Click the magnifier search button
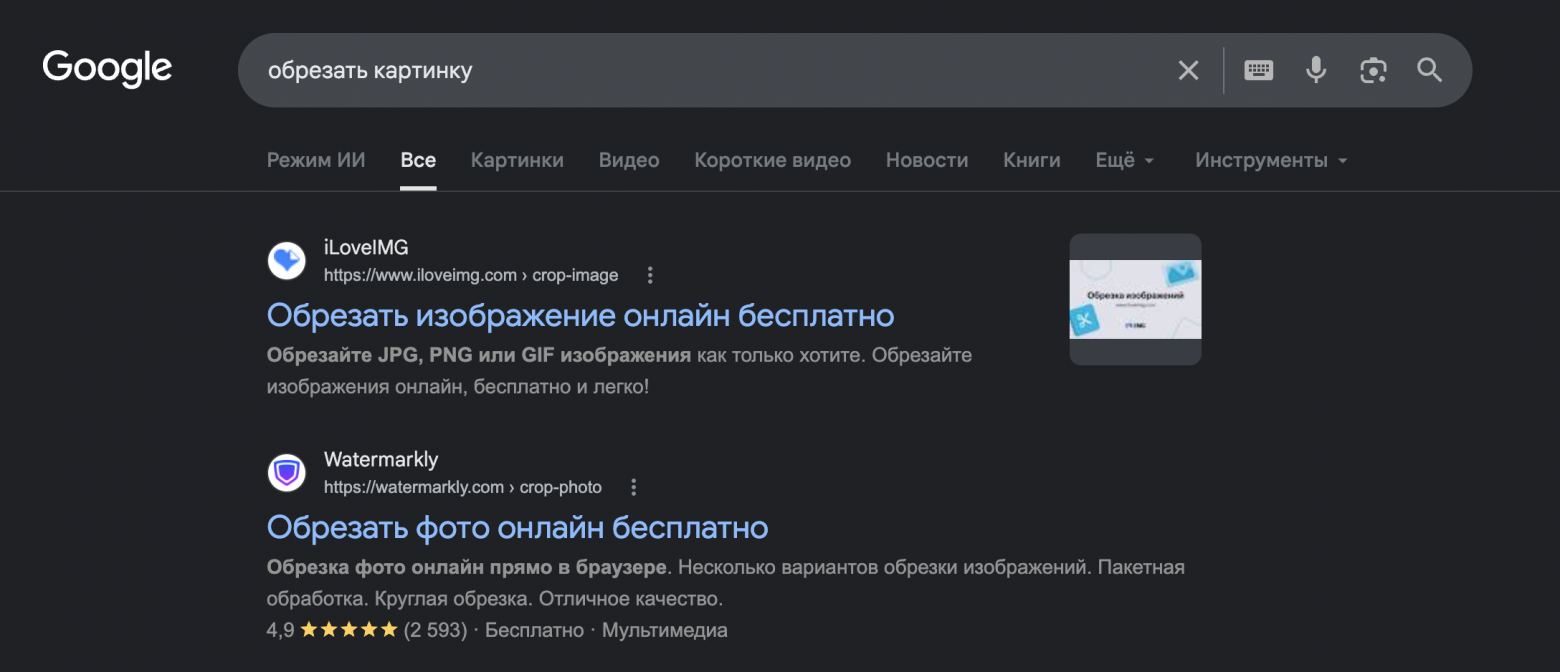The image size is (1560, 672). pos(1430,70)
